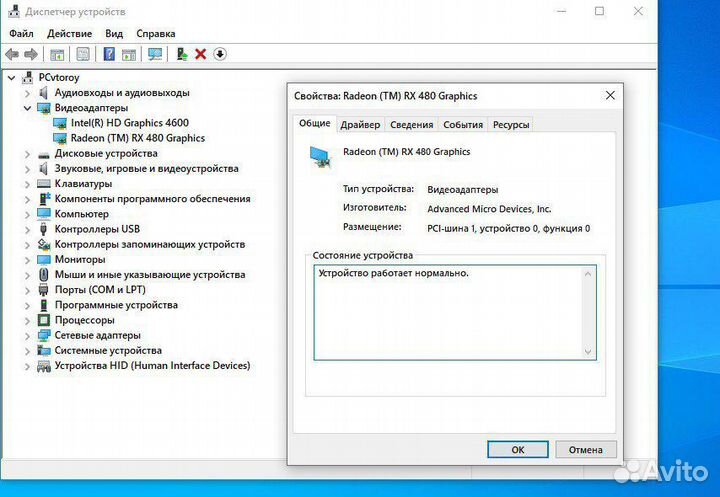Click the Advanced Micro Devices, Inc. value
The height and width of the screenshot is (497, 720).
point(489,209)
